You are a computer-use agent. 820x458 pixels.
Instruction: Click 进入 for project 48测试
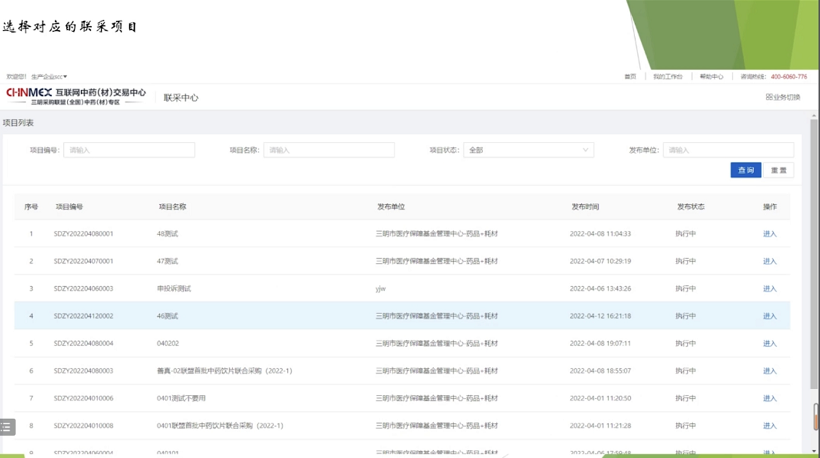click(x=769, y=234)
